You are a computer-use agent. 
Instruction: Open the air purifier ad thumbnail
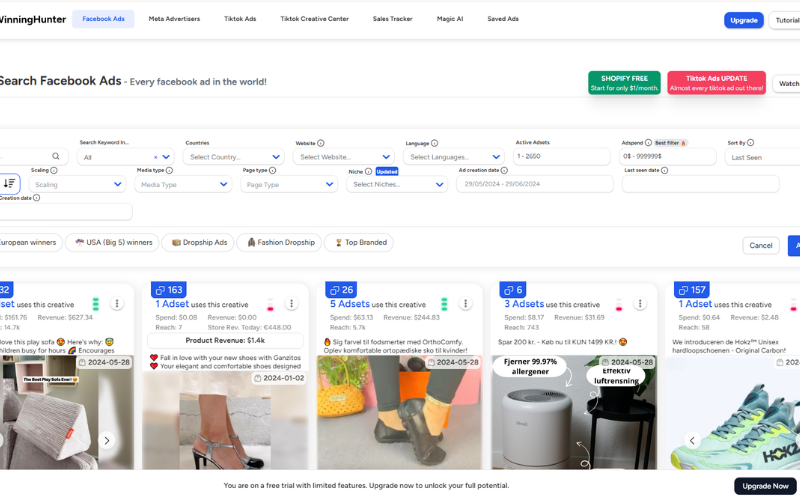(x=574, y=412)
